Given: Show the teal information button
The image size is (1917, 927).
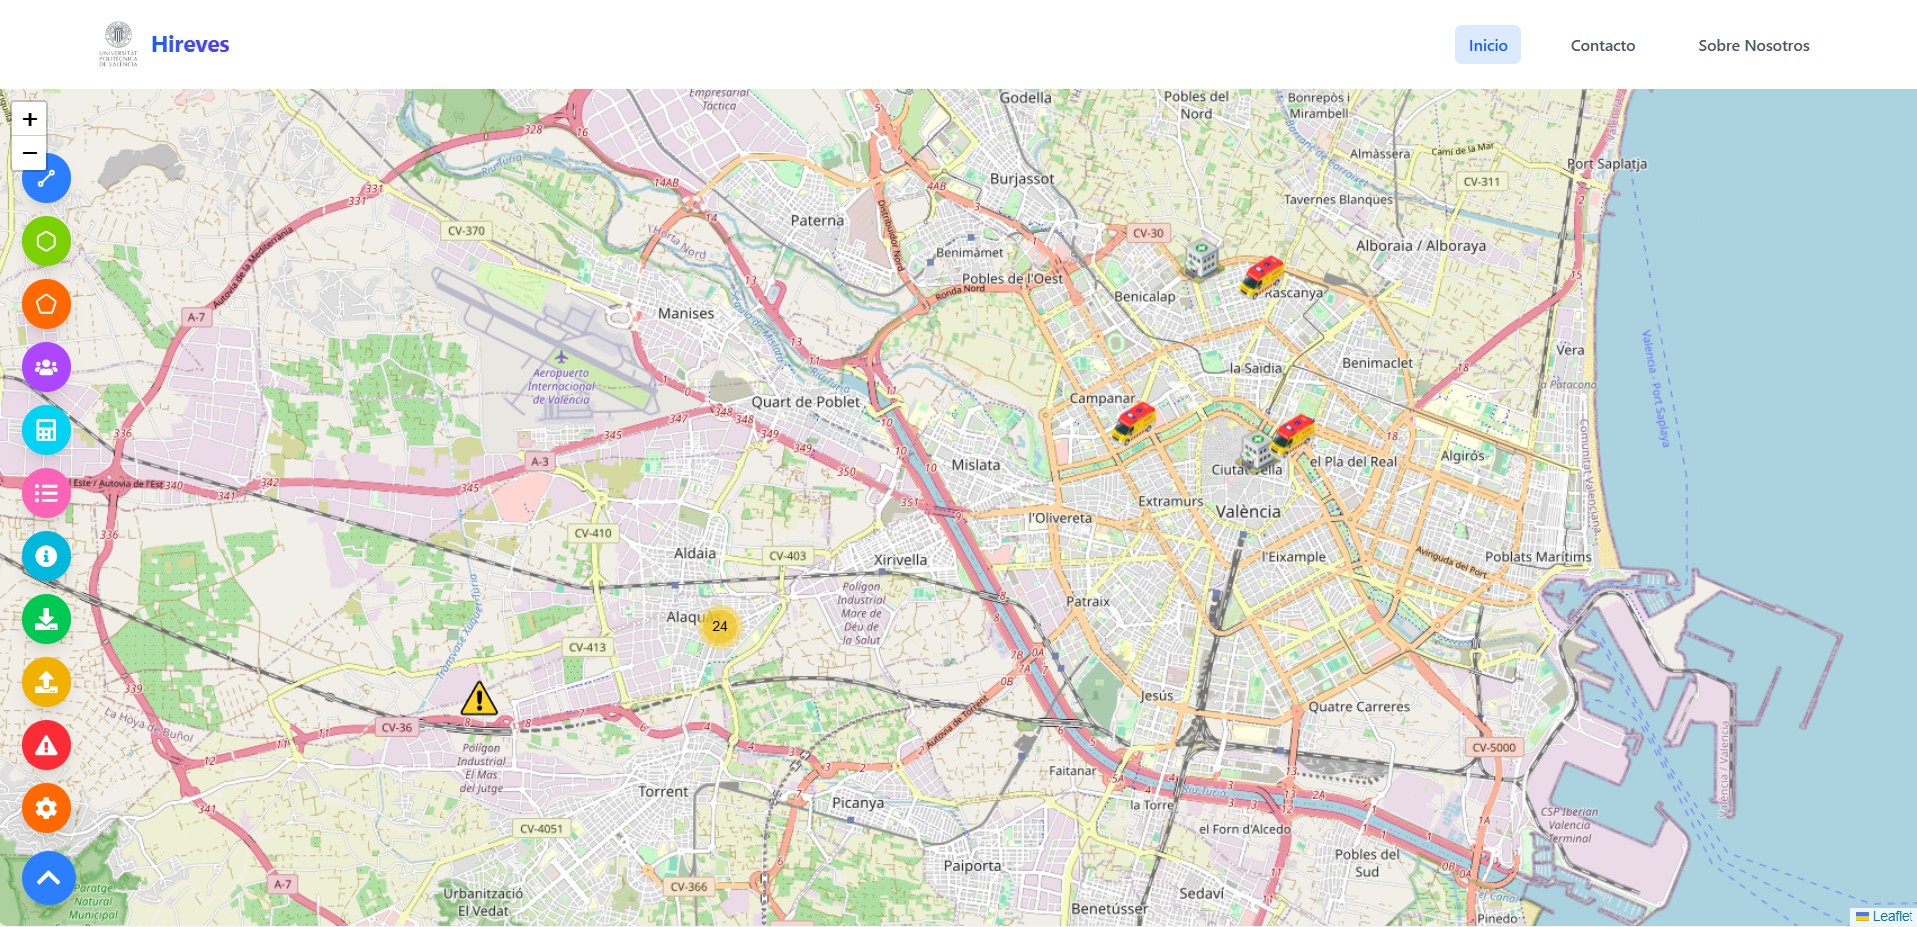Looking at the screenshot, I should tap(46, 556).
